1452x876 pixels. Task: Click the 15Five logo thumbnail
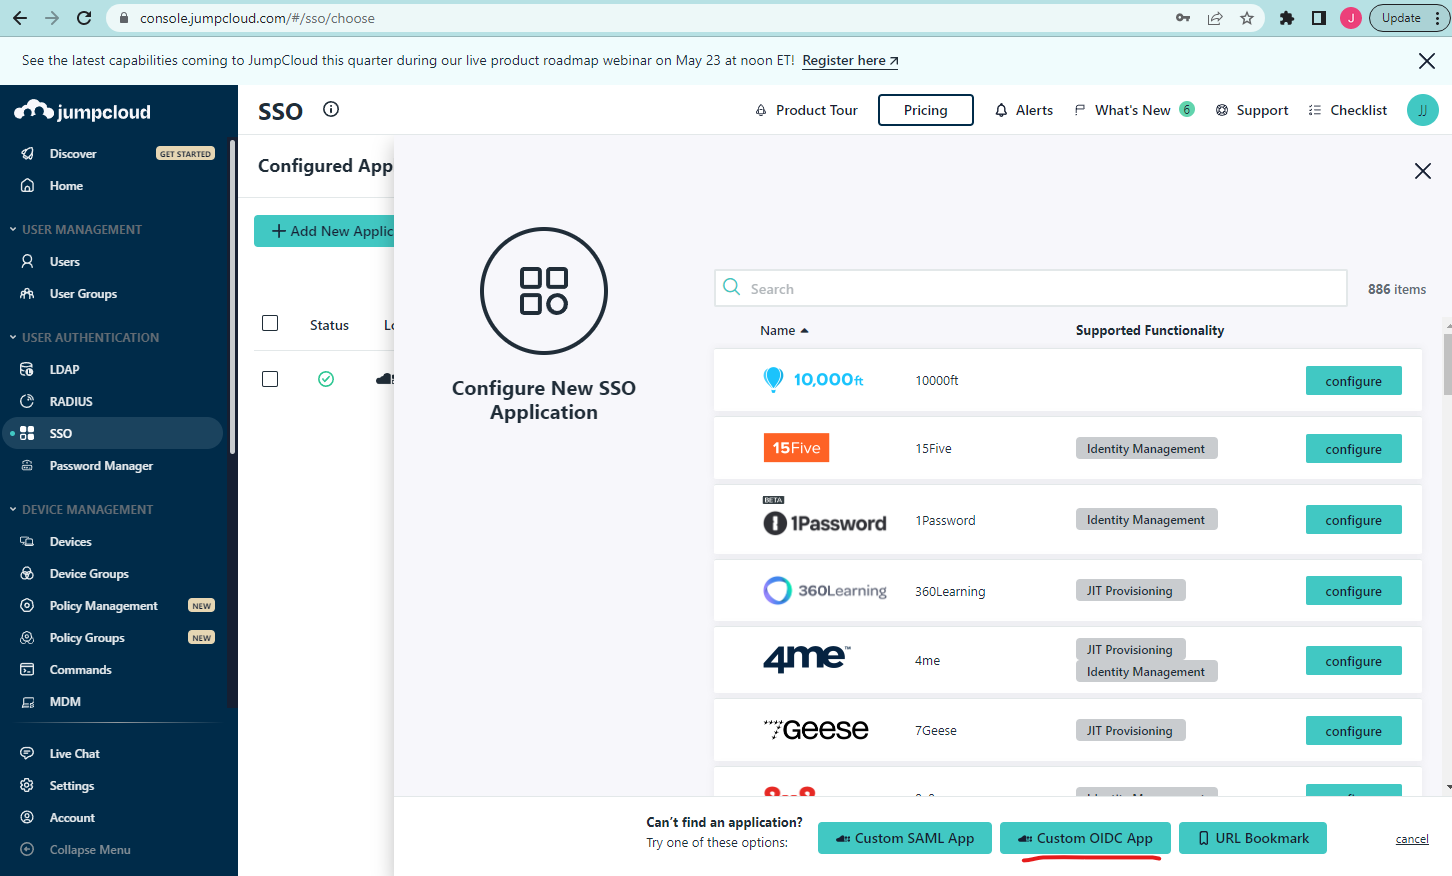(x=796, y=448)
